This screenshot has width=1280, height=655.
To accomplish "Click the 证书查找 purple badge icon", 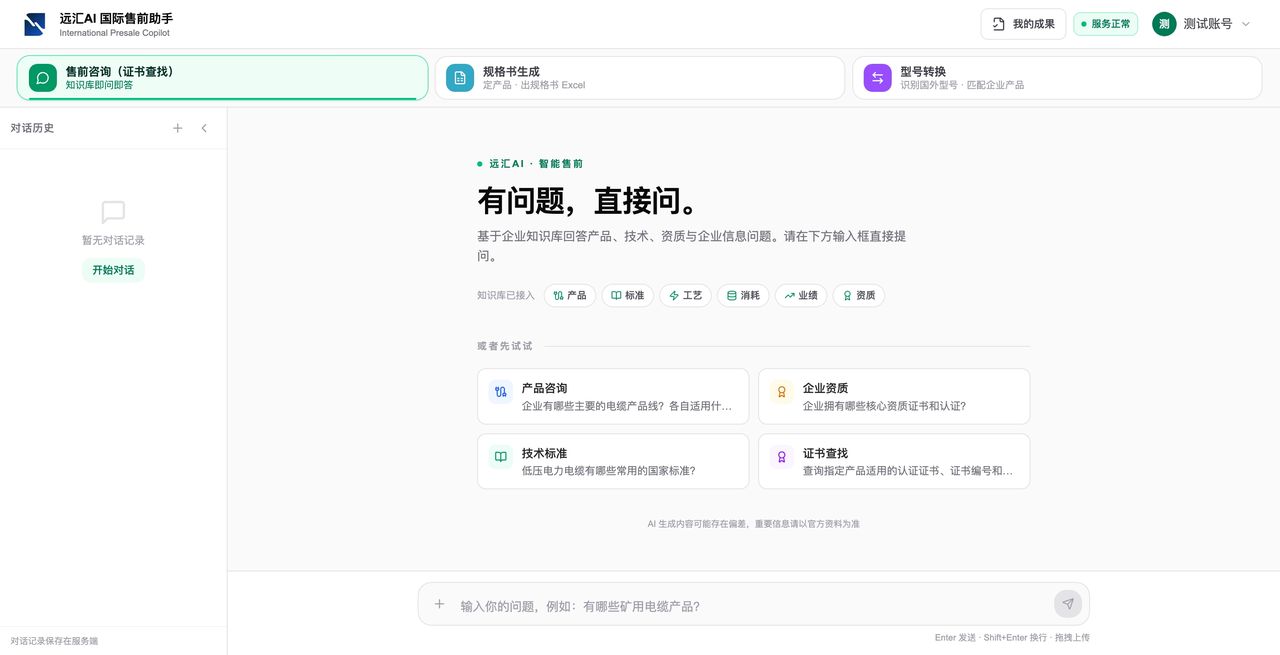I will pyautogui.click(x=781, y=457).
